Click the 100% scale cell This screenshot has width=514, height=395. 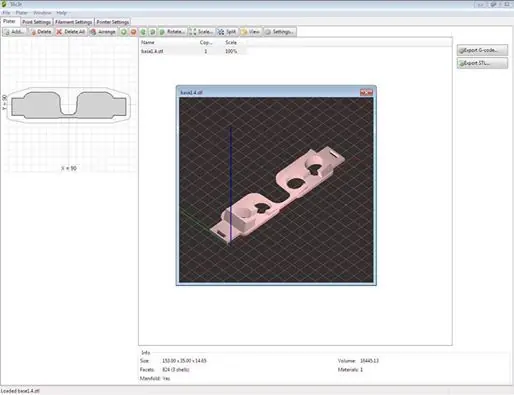pos(231,51)
